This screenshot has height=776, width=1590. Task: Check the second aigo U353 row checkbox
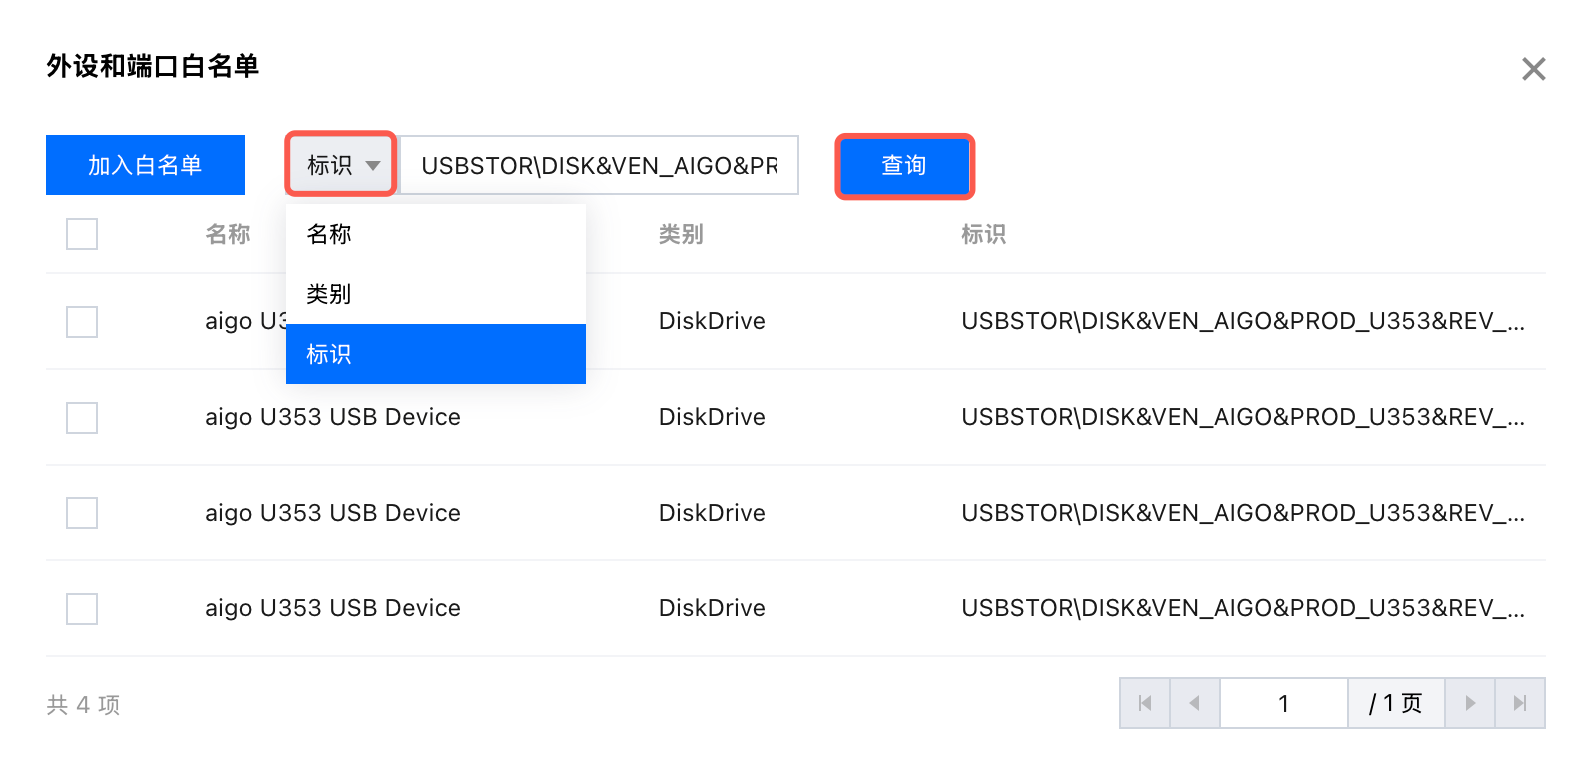(x=82, y=418)
